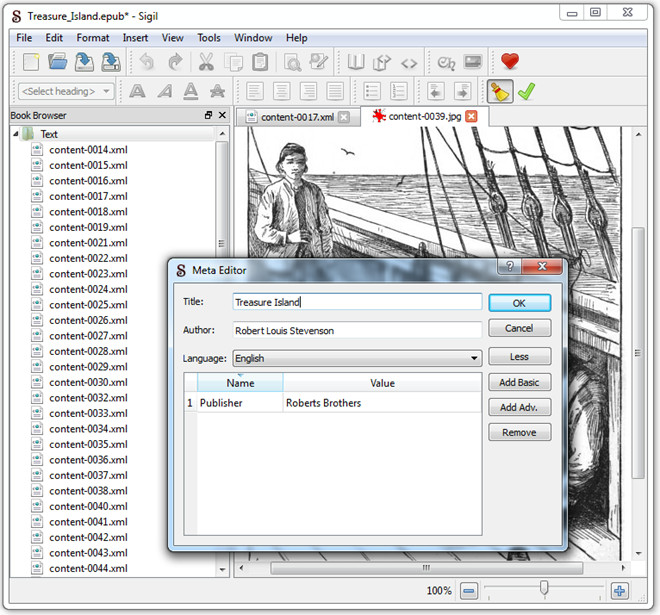Zoom out with the minus button
The image size is (660, 615).
[x=468, y=591]
